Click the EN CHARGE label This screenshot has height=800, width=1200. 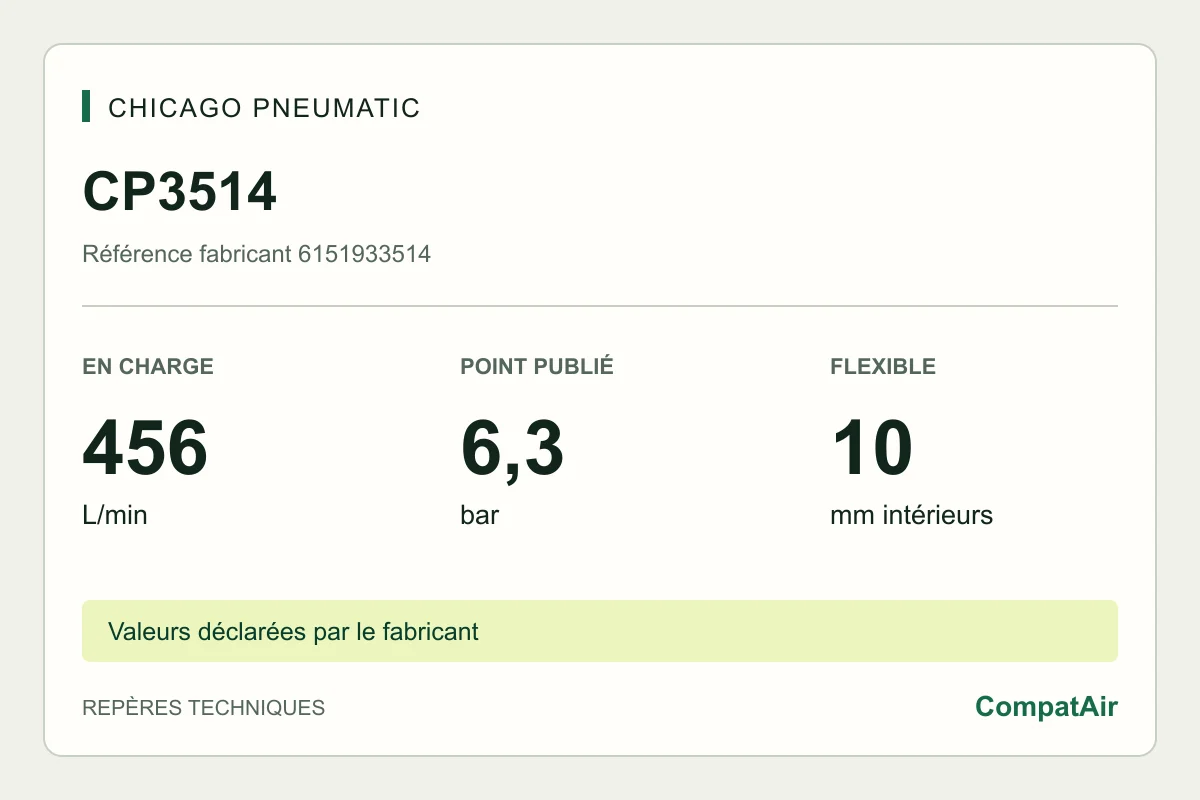point(148,366)
